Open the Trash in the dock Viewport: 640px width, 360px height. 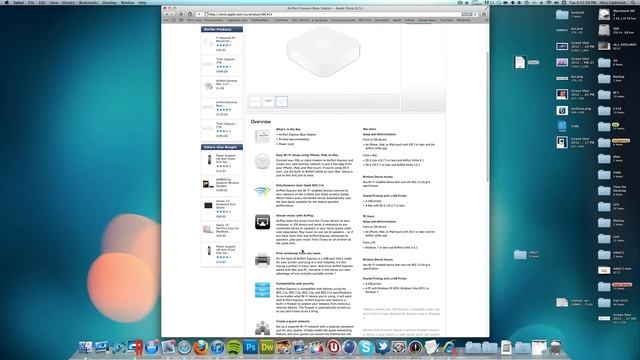tap(555, 347)
